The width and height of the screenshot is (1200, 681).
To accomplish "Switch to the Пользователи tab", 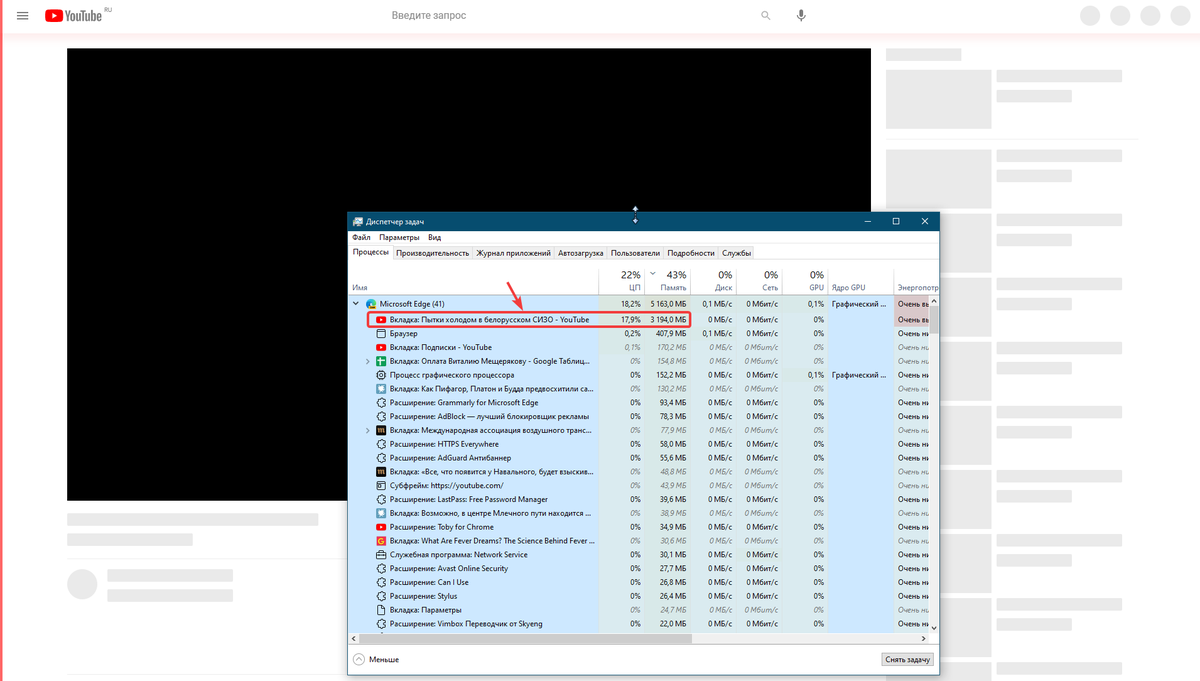I will 636,253.
